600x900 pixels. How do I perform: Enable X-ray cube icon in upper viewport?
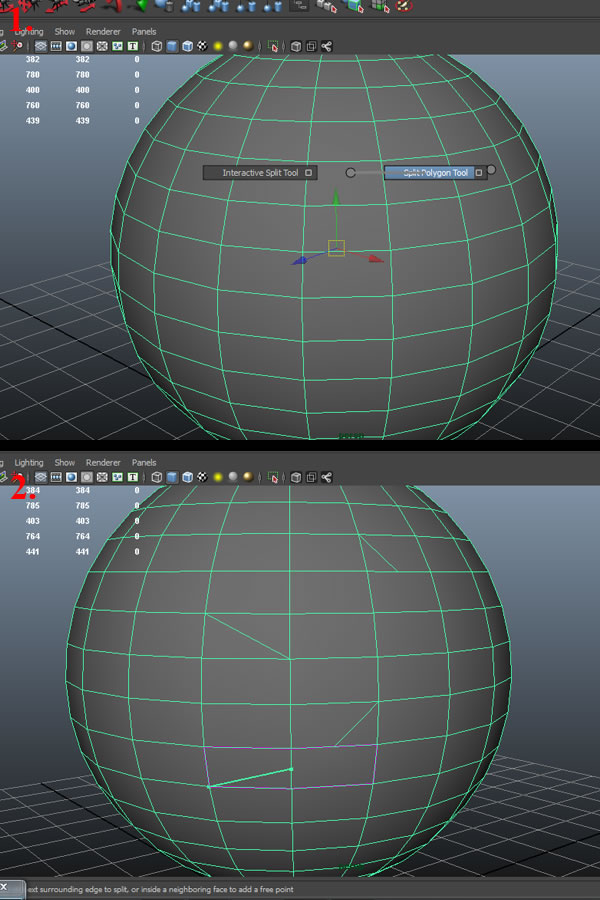(296, 46)
